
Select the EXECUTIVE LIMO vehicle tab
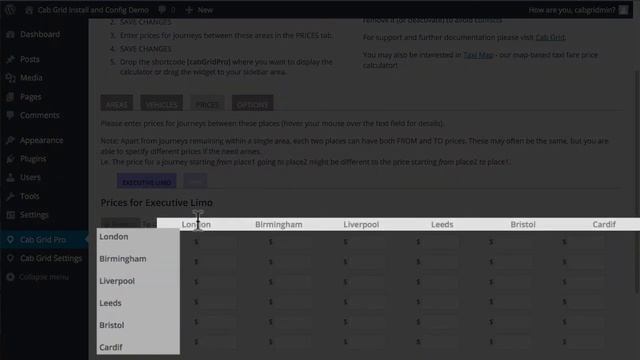(147, 181)
